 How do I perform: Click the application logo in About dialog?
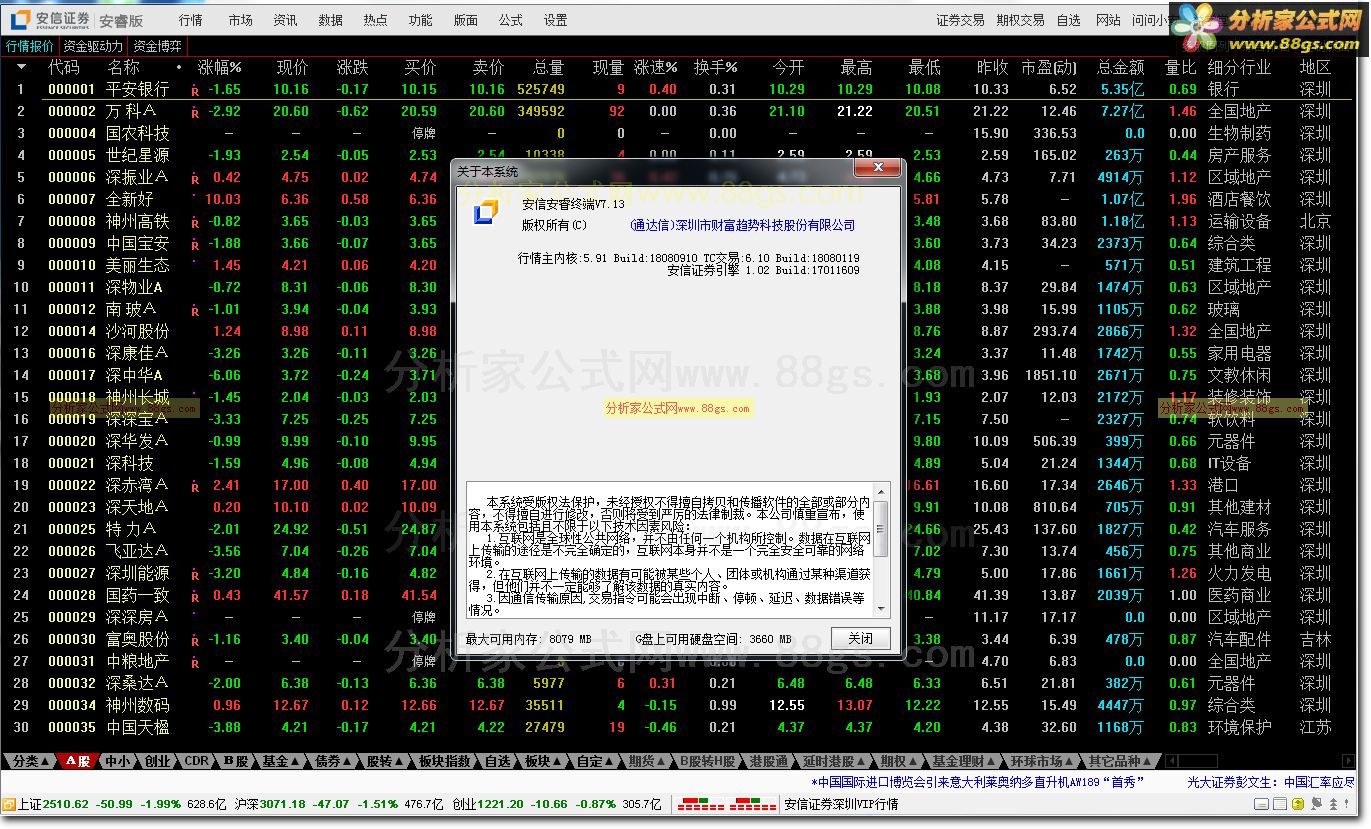(x=484, y=213)
